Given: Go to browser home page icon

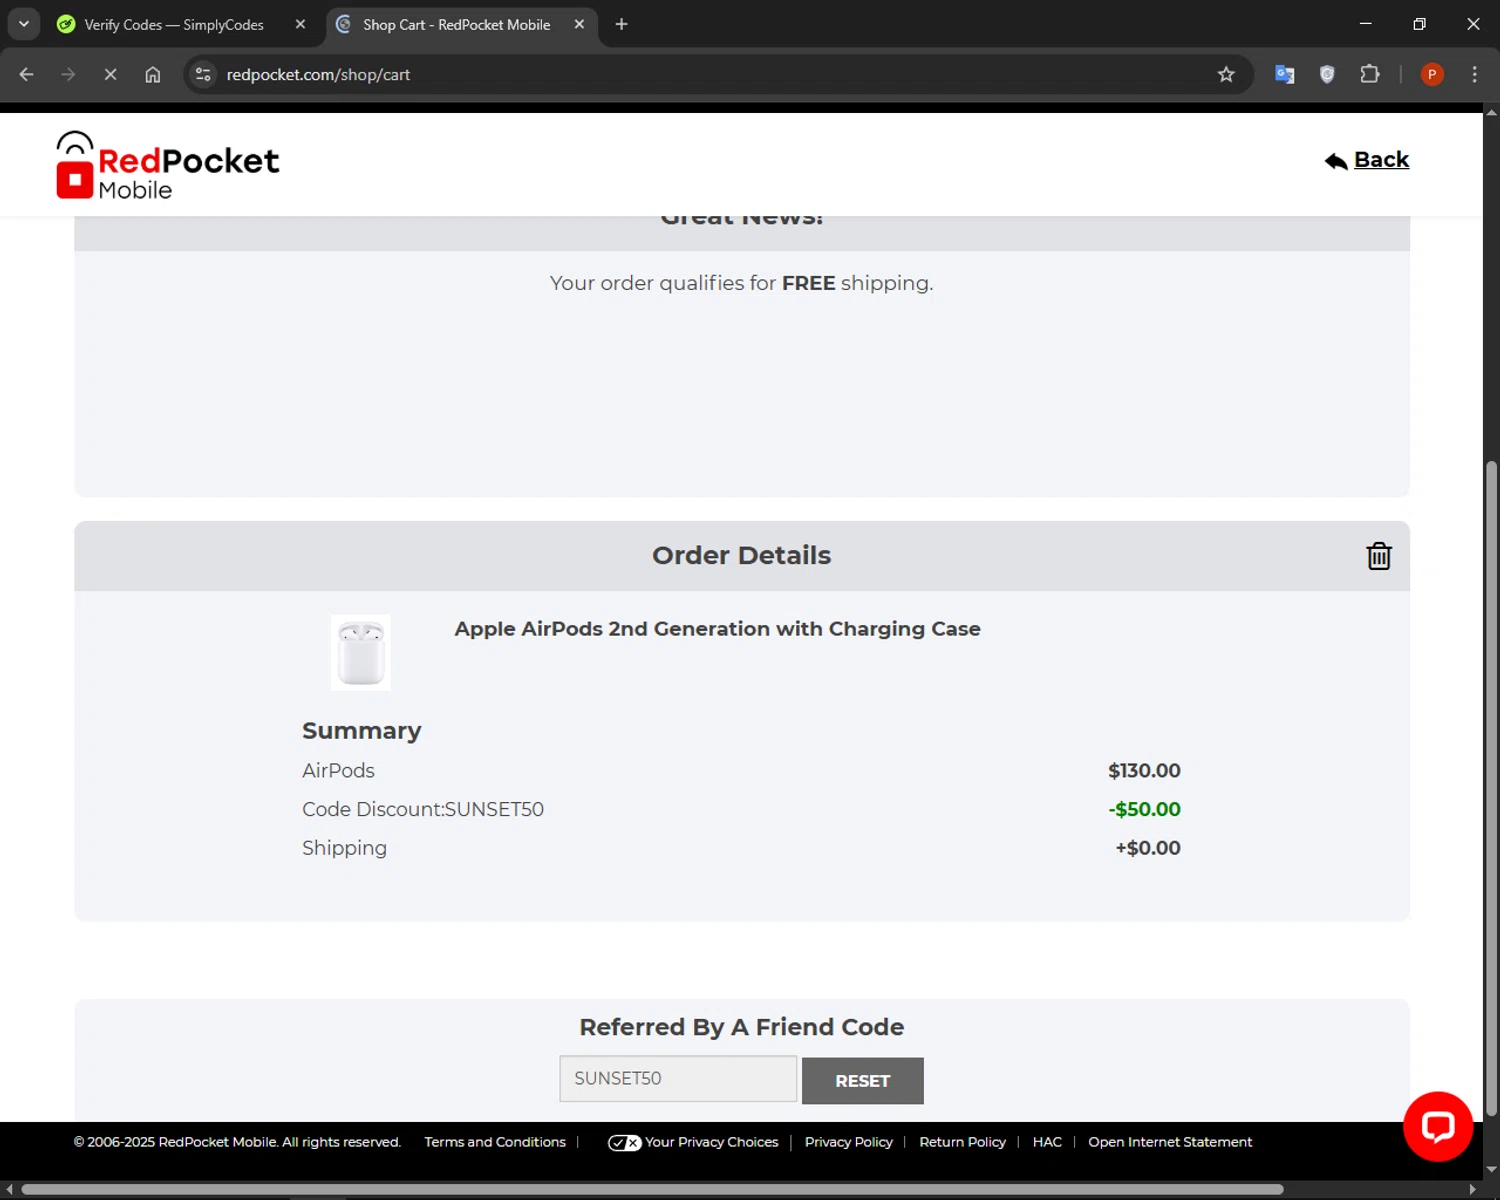Looking at the screenshot, I should tap(152, 74).
